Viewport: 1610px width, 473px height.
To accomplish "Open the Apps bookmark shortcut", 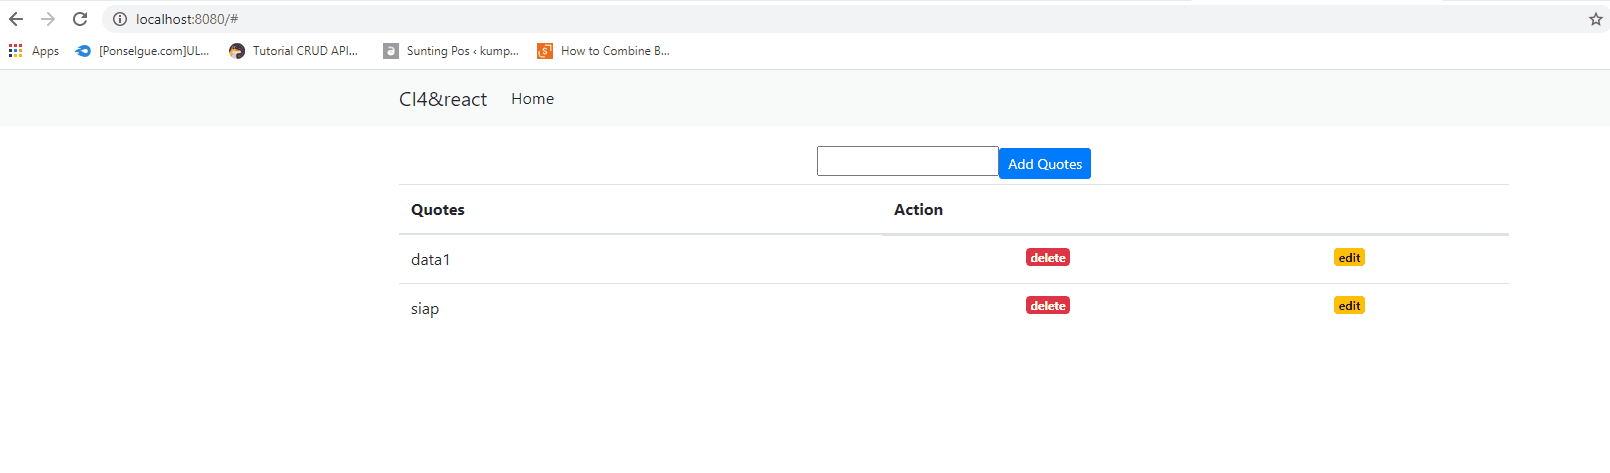I will click(x=34, y=51).
